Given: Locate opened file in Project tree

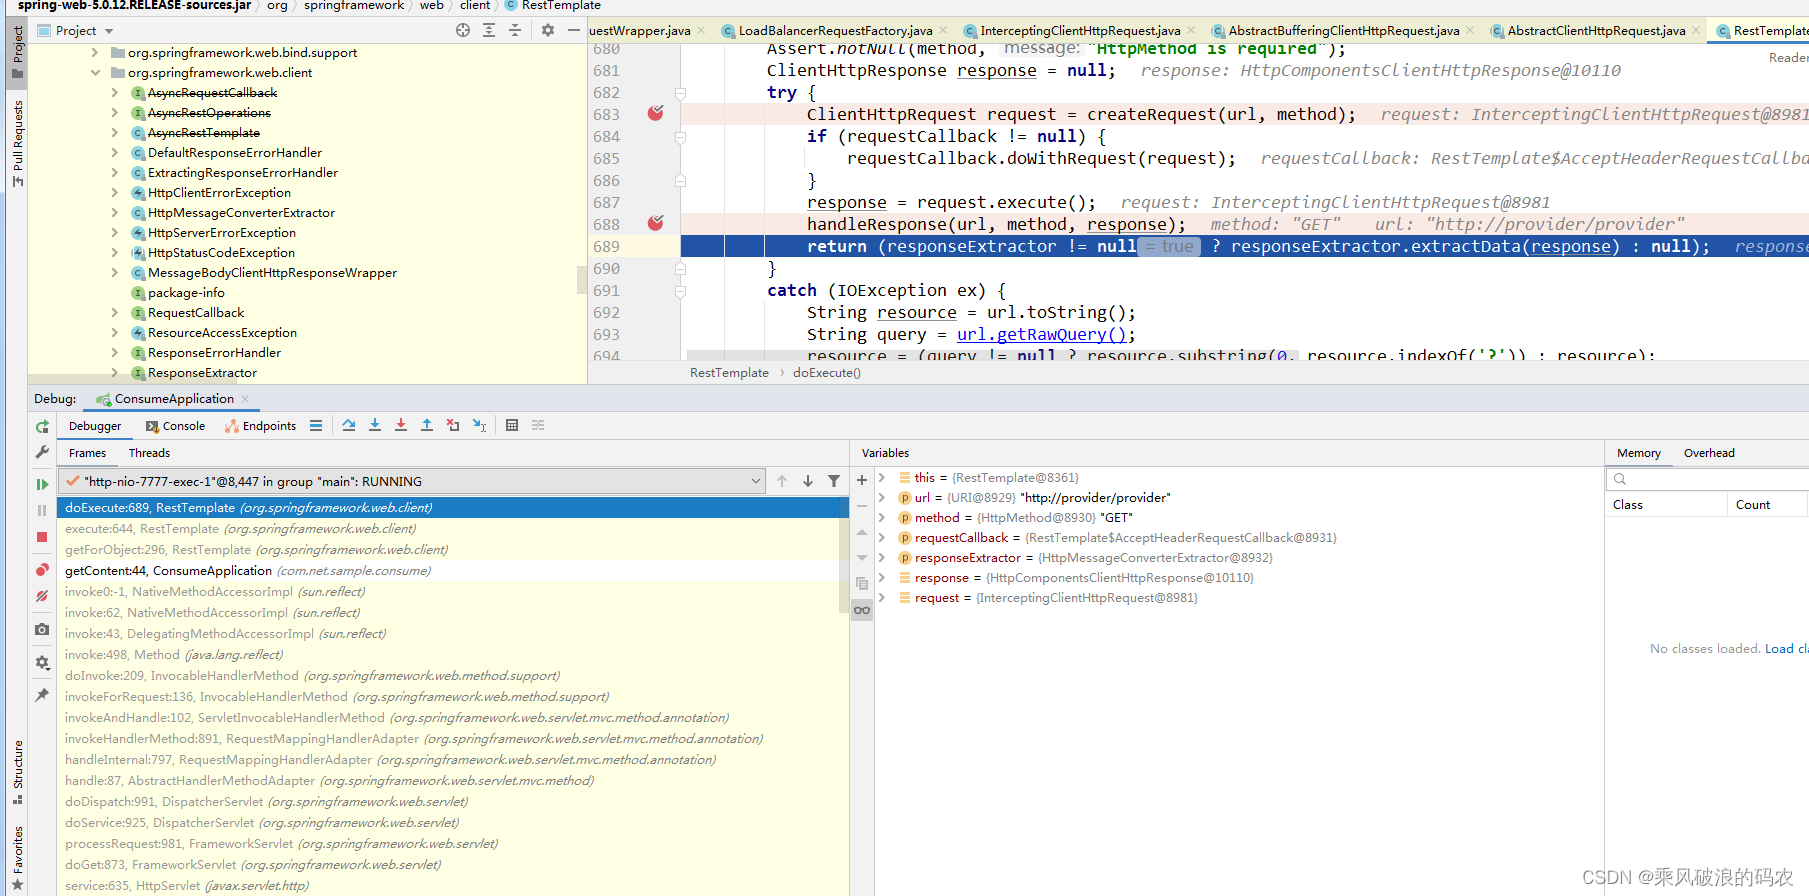Looking at the screenshot, I should pos(463,30).
